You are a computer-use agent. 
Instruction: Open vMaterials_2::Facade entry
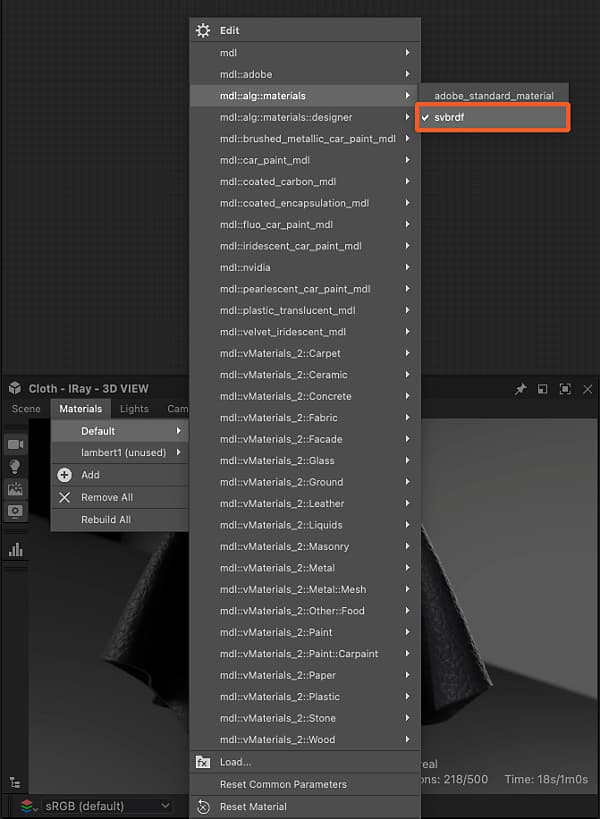tap(305, 439)
